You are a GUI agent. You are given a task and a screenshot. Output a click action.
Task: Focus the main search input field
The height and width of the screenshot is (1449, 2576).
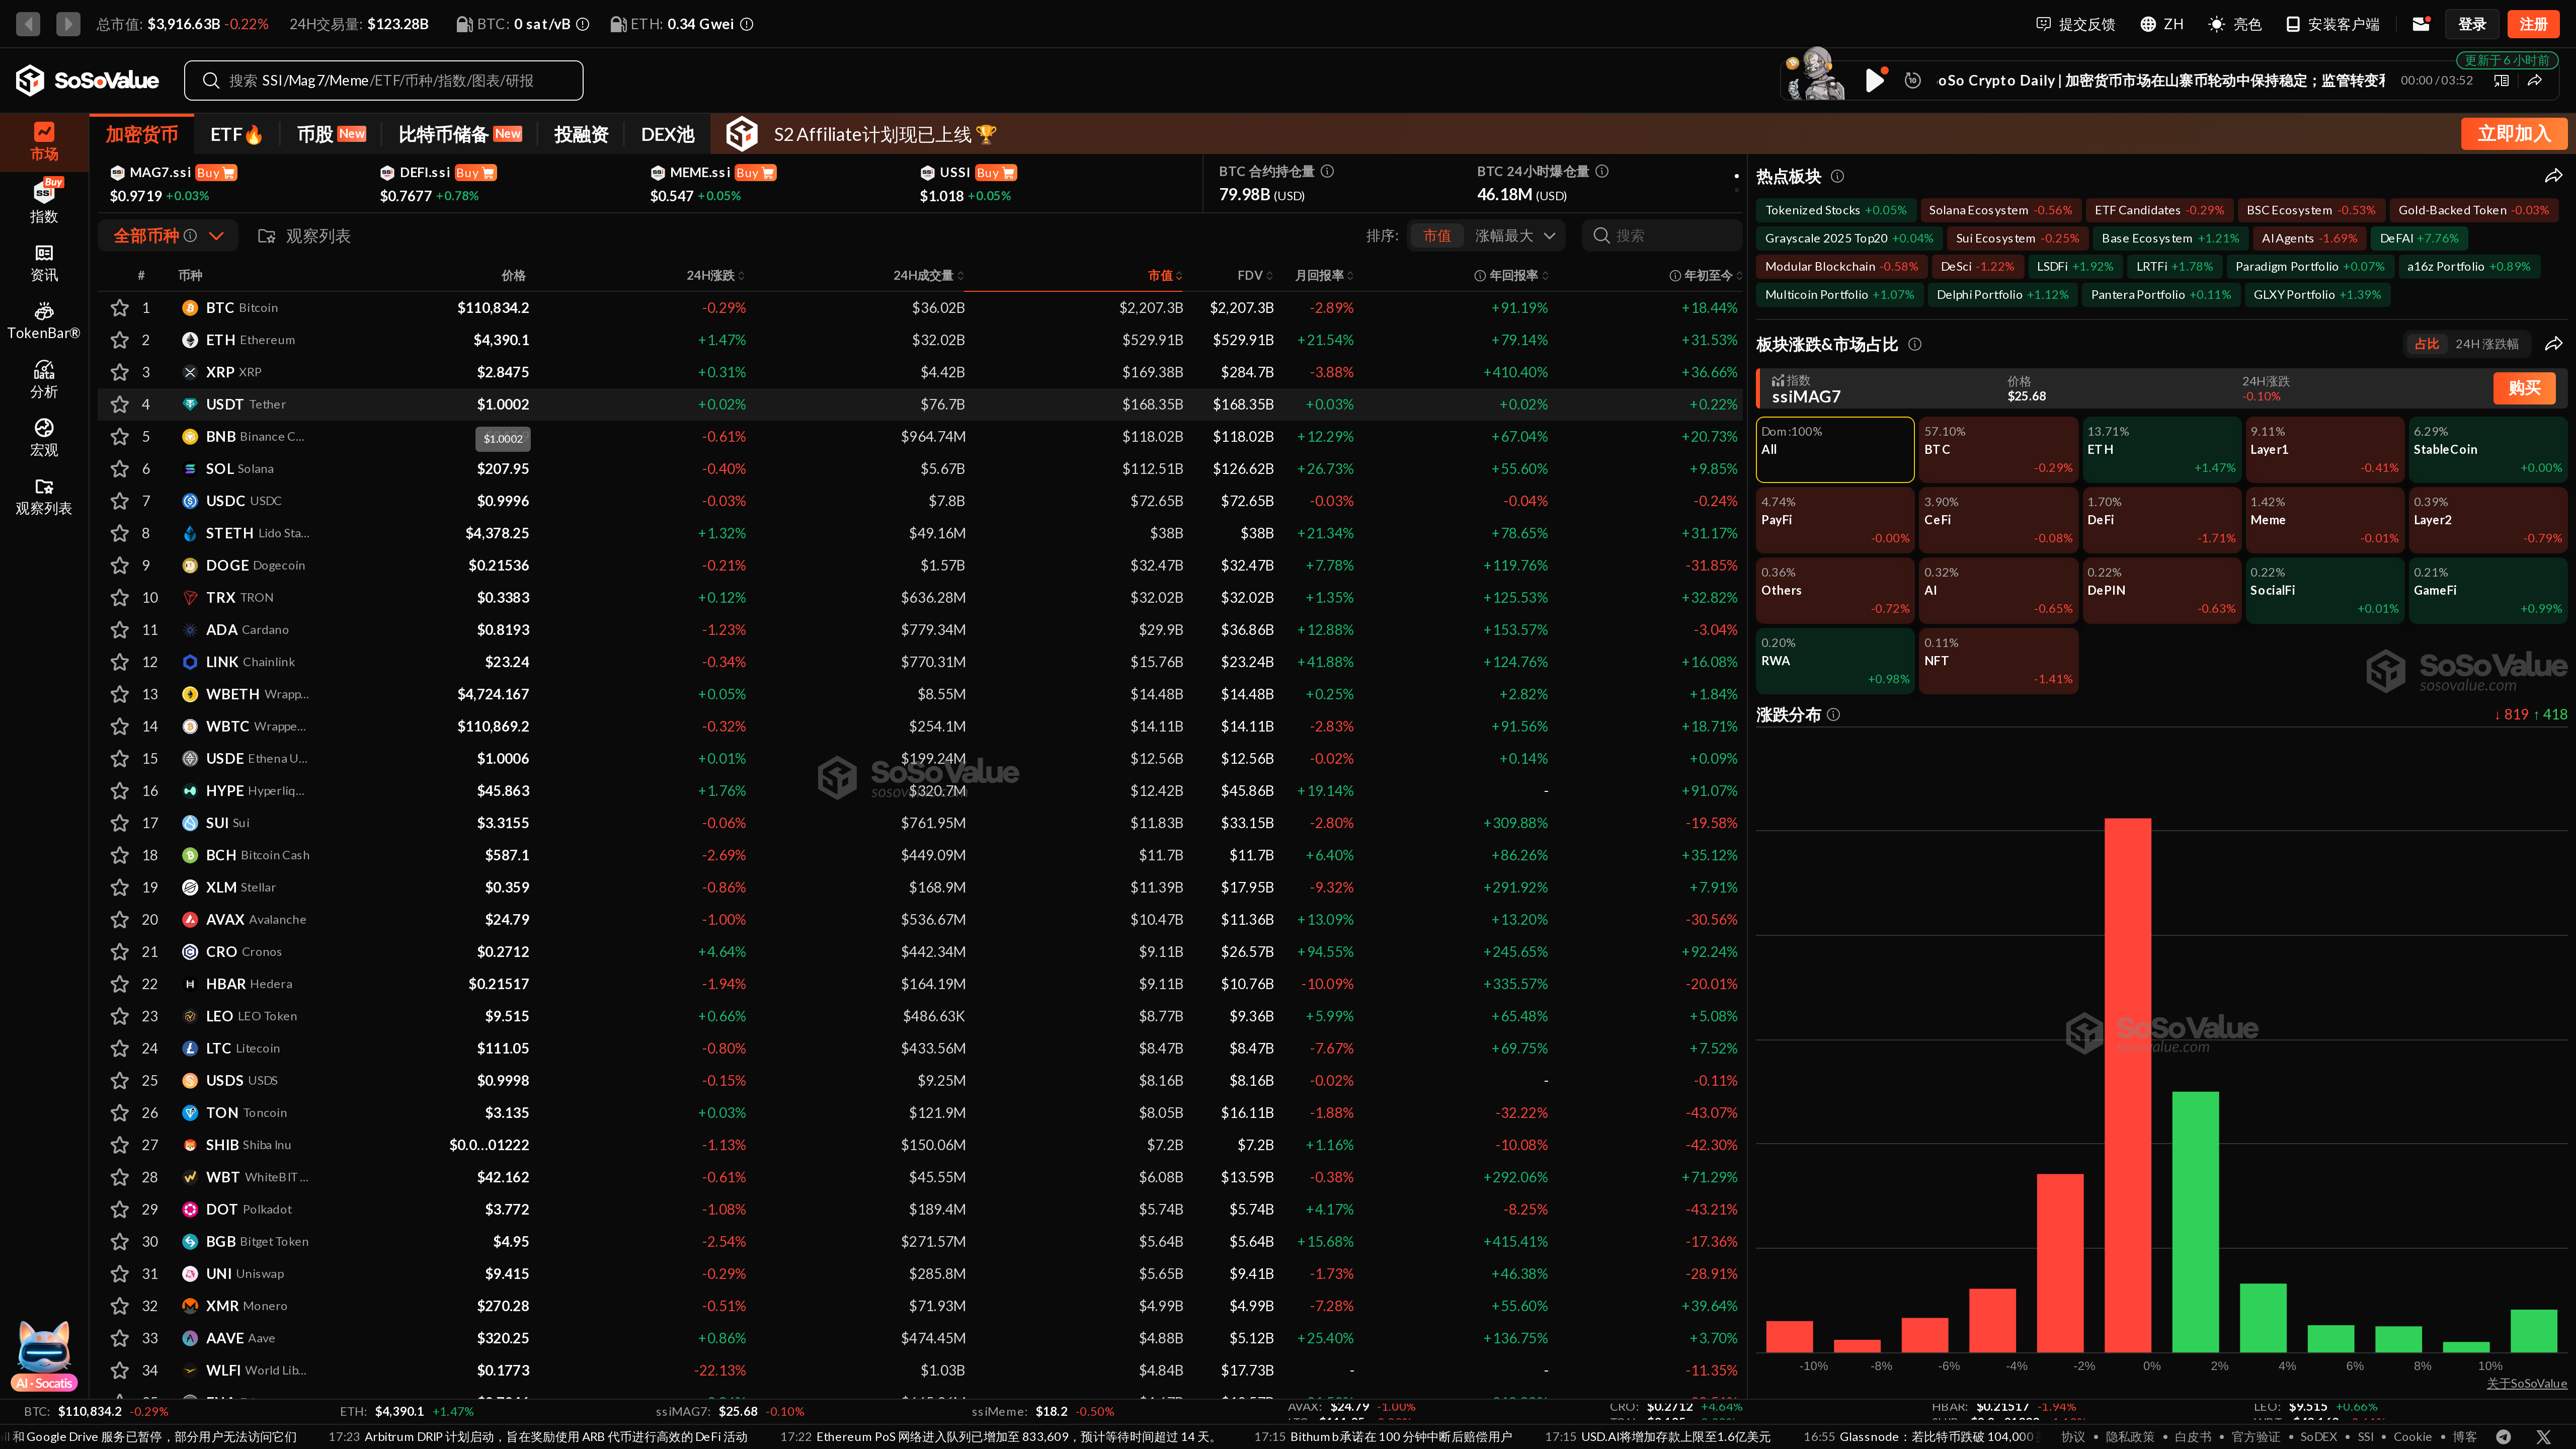click(383, 80)
